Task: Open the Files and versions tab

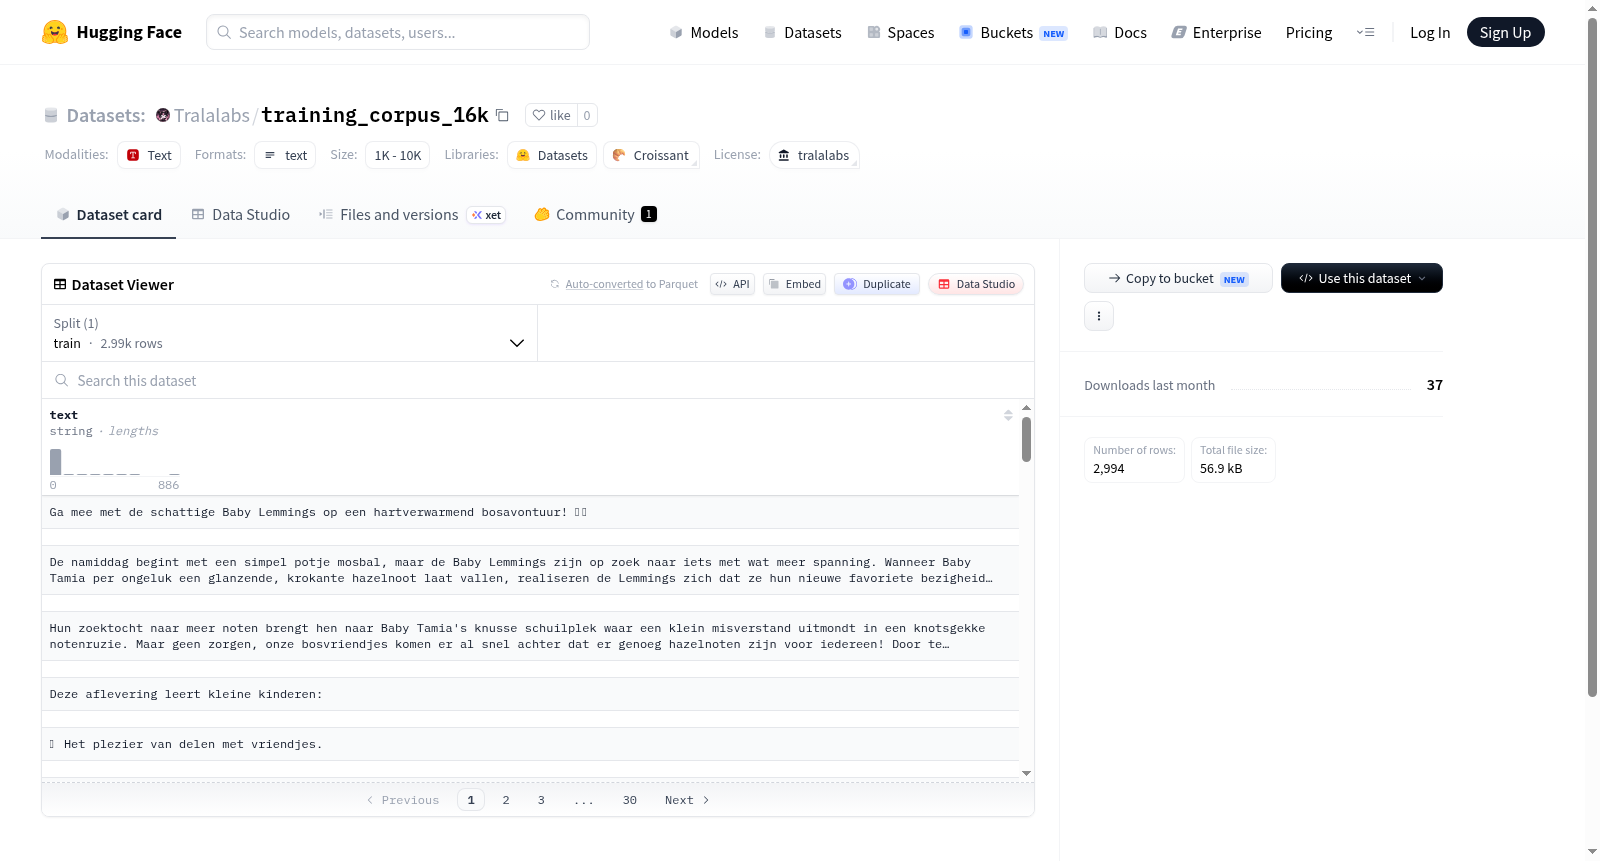Action: pos(412,214)
